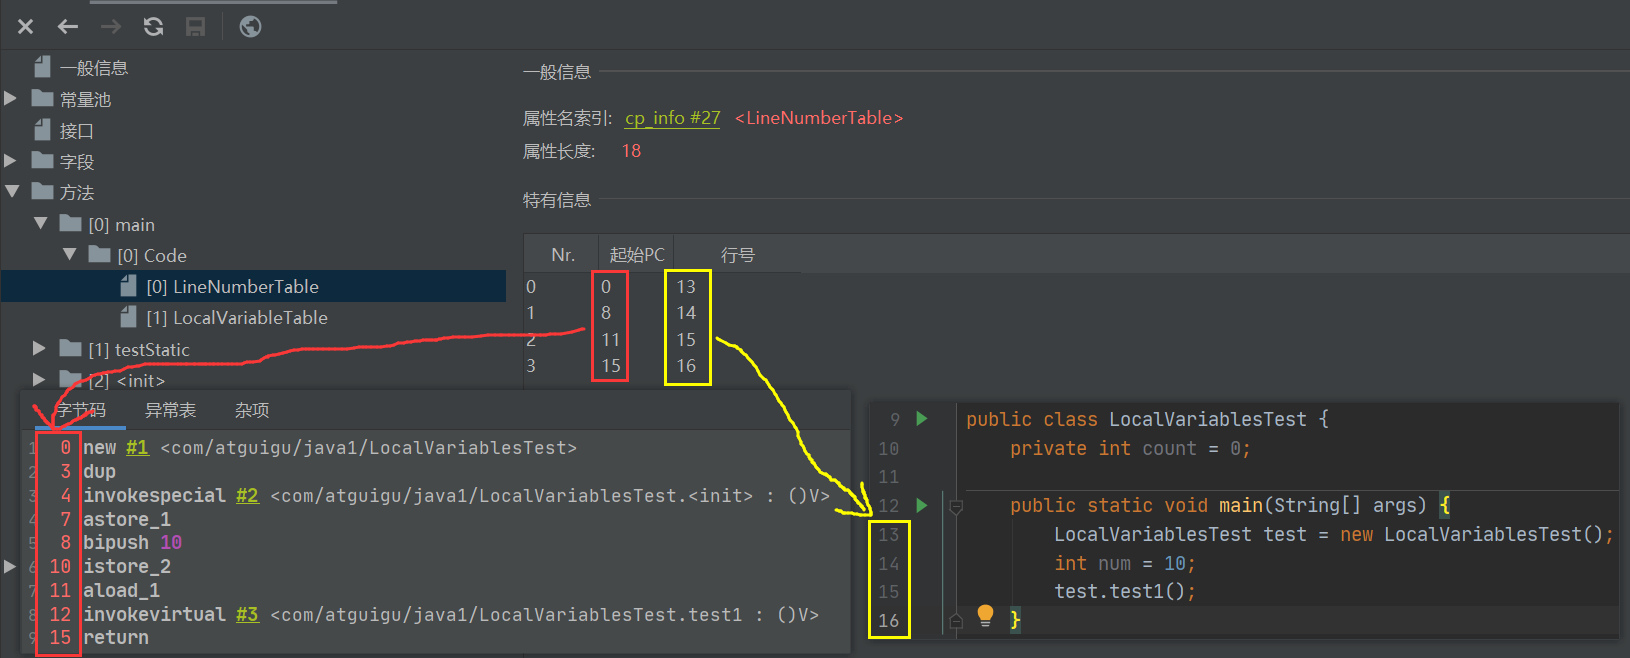Select the 接口 tree item
1630x658 pixels.
click(77, 131)
